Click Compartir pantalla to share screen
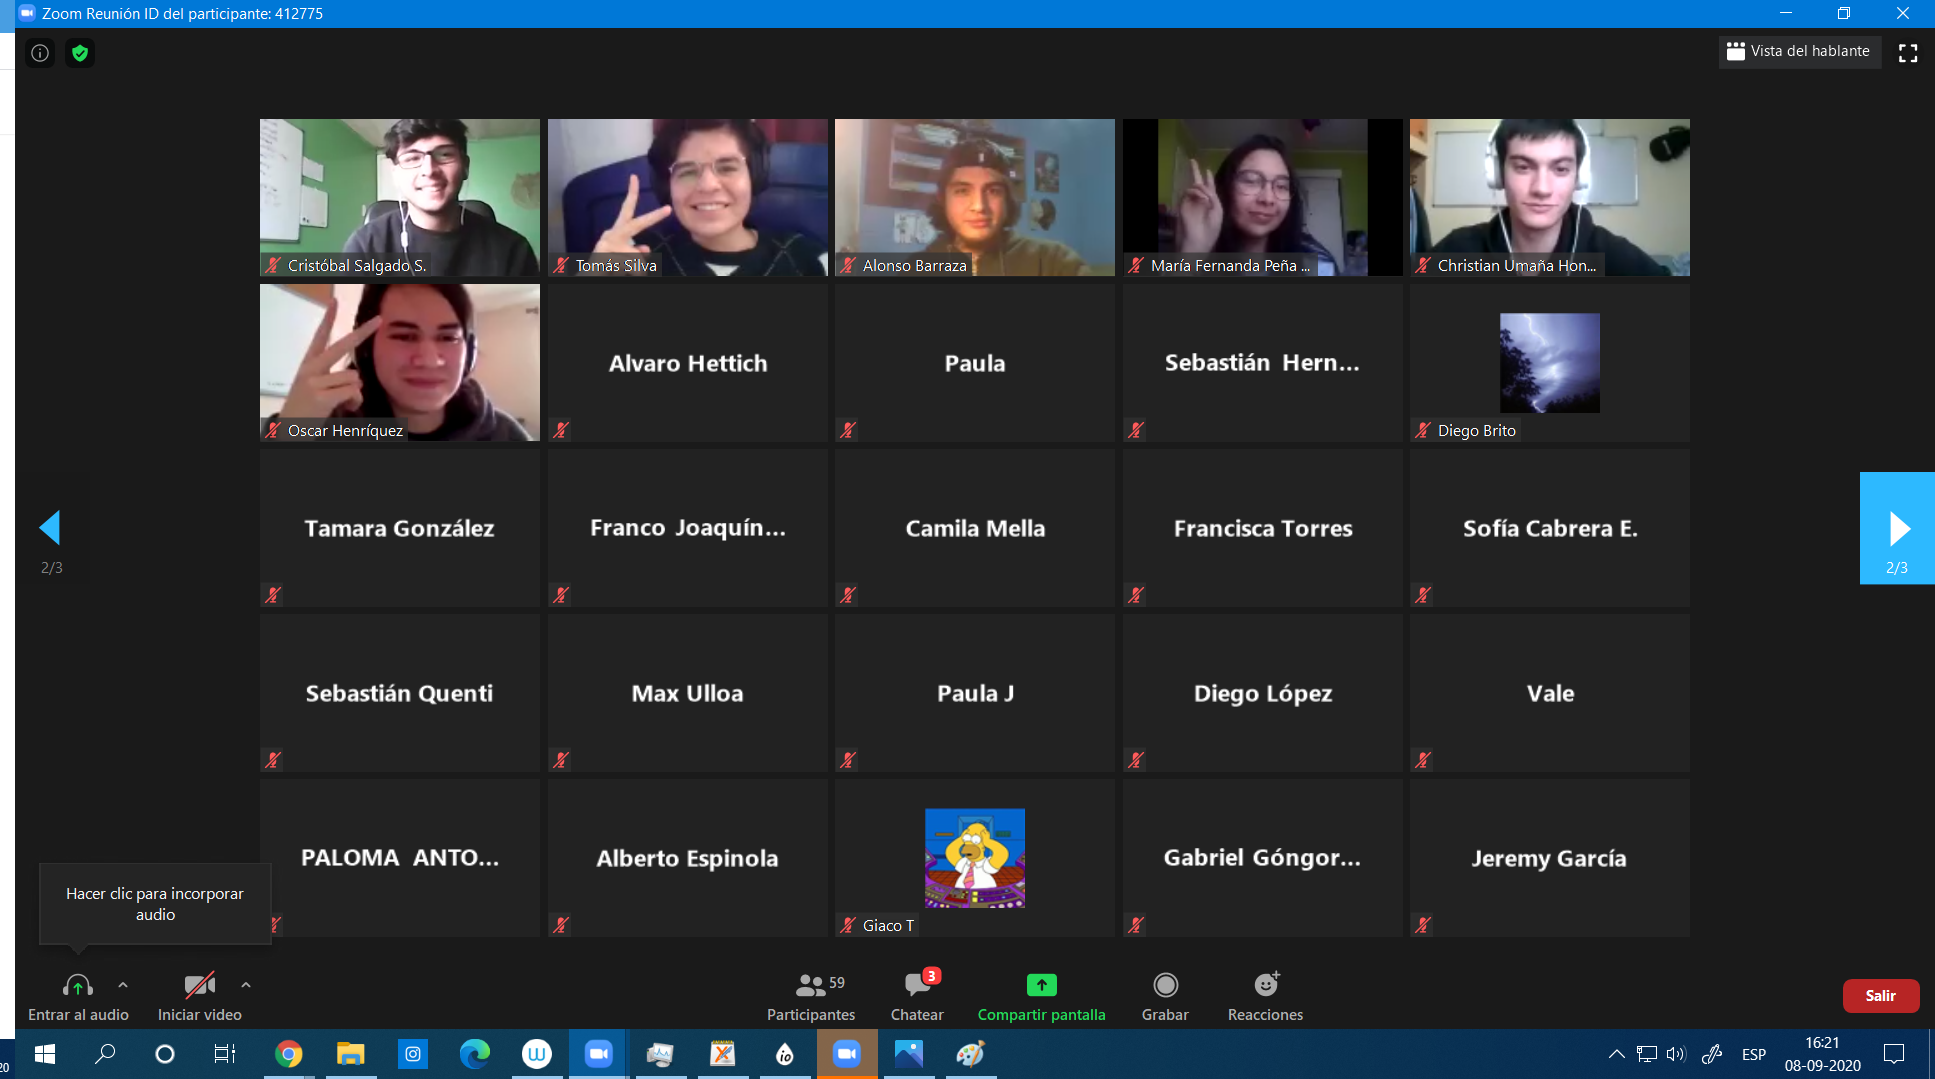The image size is (1935, 1079). 1041,996
